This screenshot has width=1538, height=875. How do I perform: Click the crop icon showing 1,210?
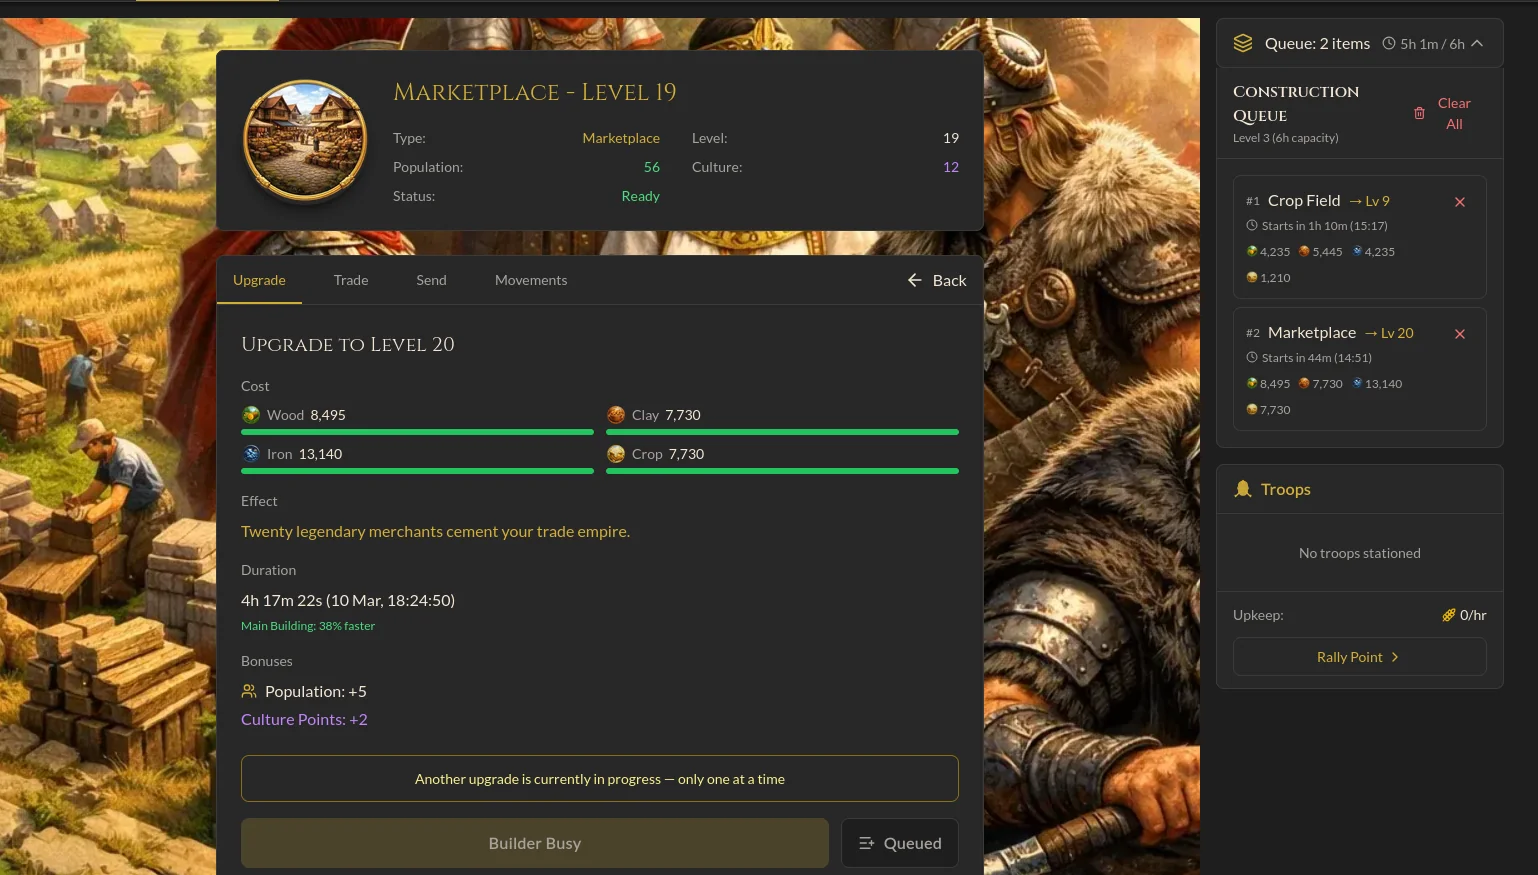tap(1252, 277)
